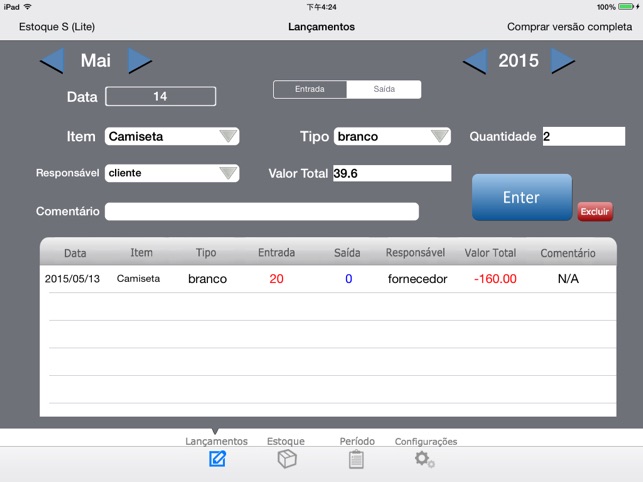Click the -160.00 value in the table
Viewport: 643px width, 482px height.
pos(495,279)
